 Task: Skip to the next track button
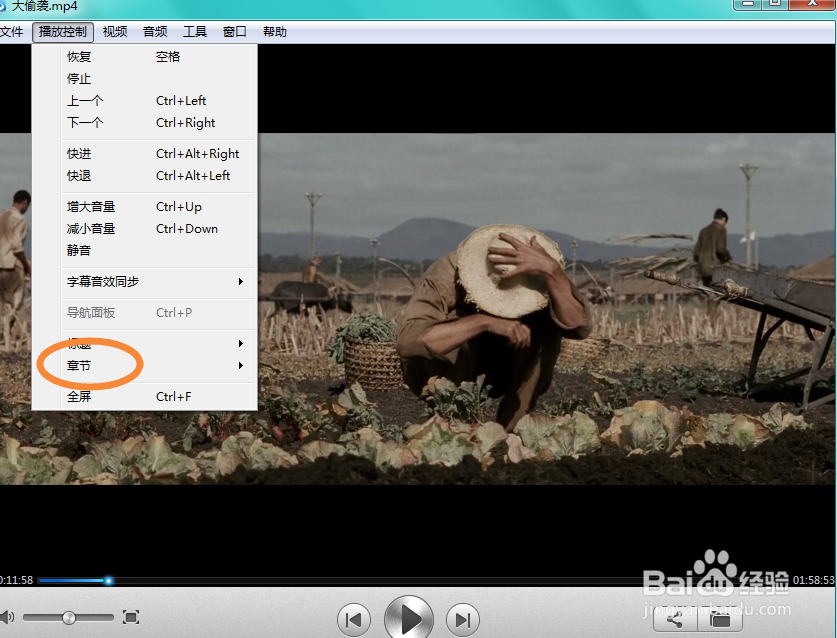463,620
